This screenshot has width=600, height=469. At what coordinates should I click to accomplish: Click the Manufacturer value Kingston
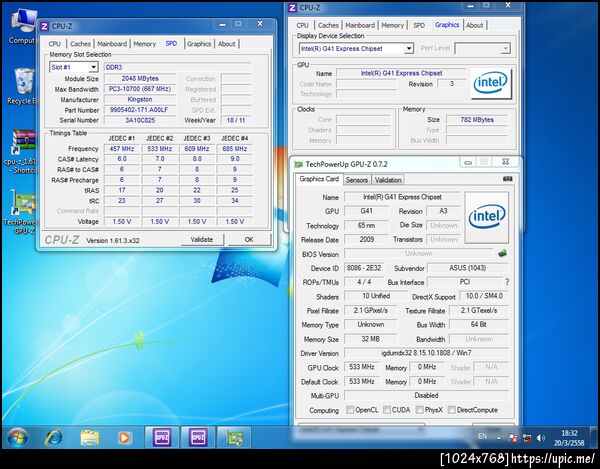click(x=140, y=99)
